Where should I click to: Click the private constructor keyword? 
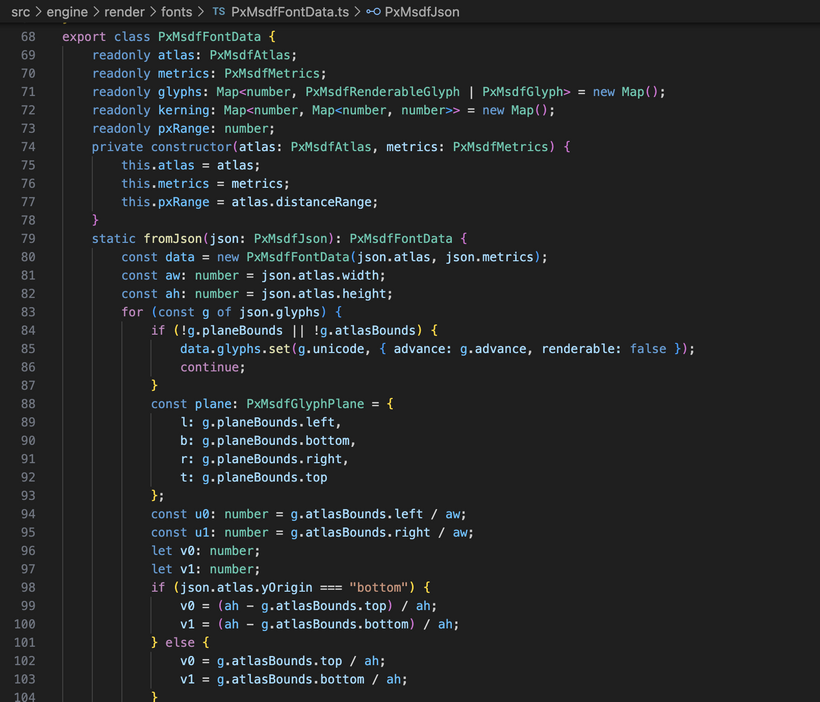(118, 147)
